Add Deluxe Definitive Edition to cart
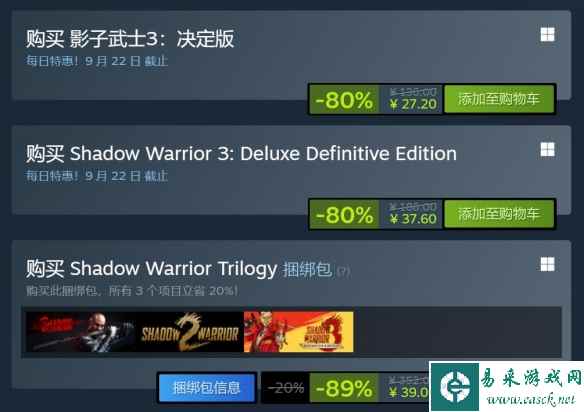 pos(499,214)
